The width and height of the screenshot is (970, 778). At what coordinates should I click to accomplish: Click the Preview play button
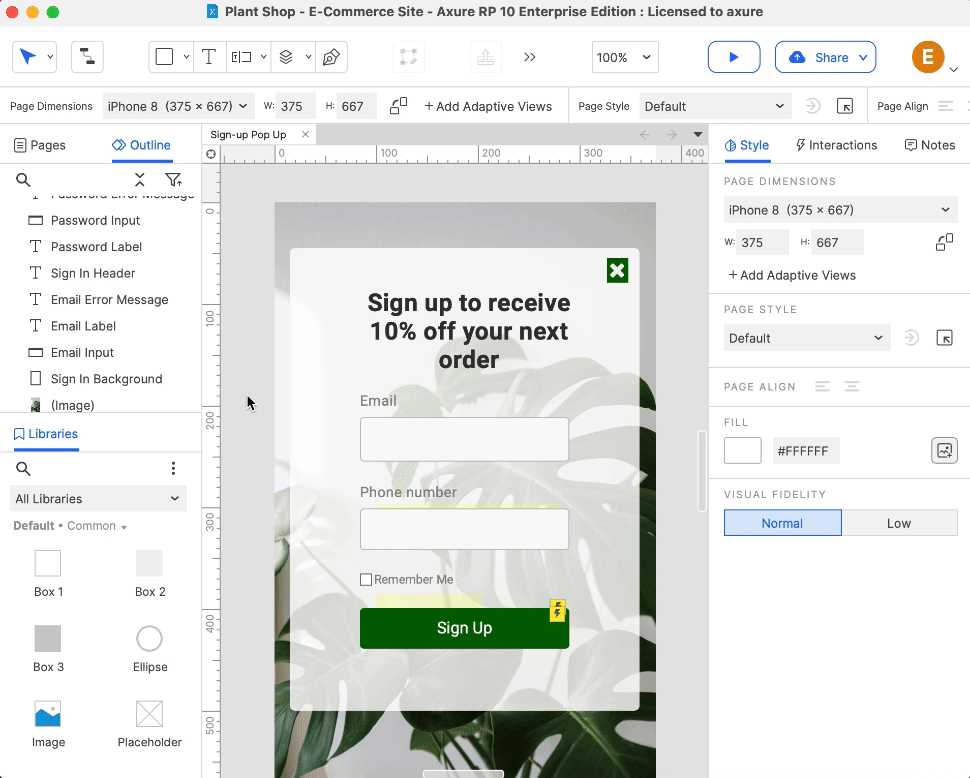733,57
